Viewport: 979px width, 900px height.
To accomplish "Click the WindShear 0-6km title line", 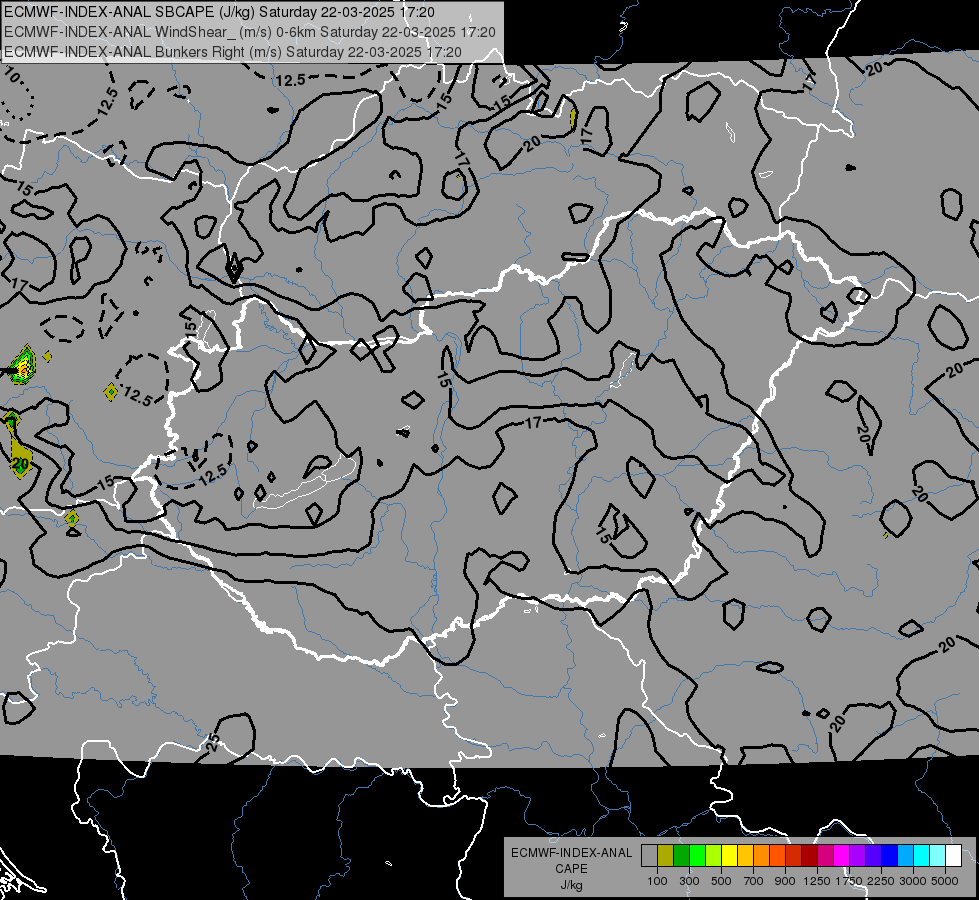I will [250, 32].
